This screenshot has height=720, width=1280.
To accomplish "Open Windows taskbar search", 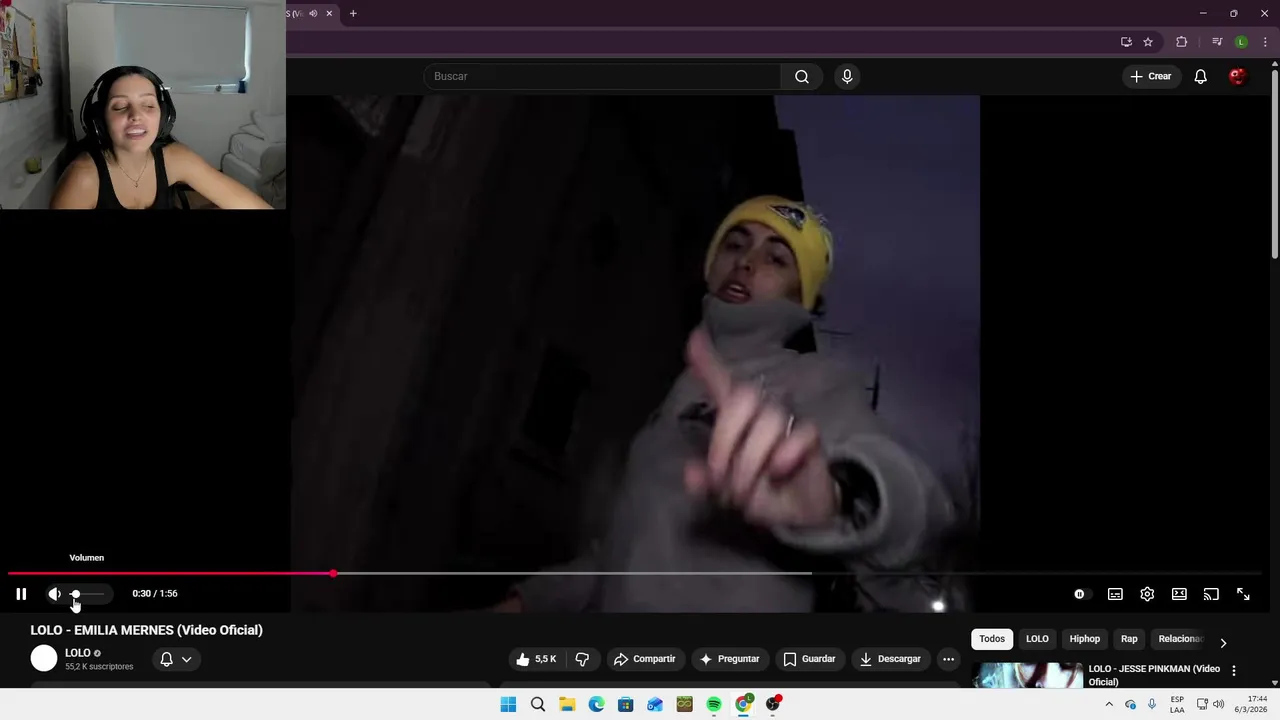I will (x=538, y=704).
